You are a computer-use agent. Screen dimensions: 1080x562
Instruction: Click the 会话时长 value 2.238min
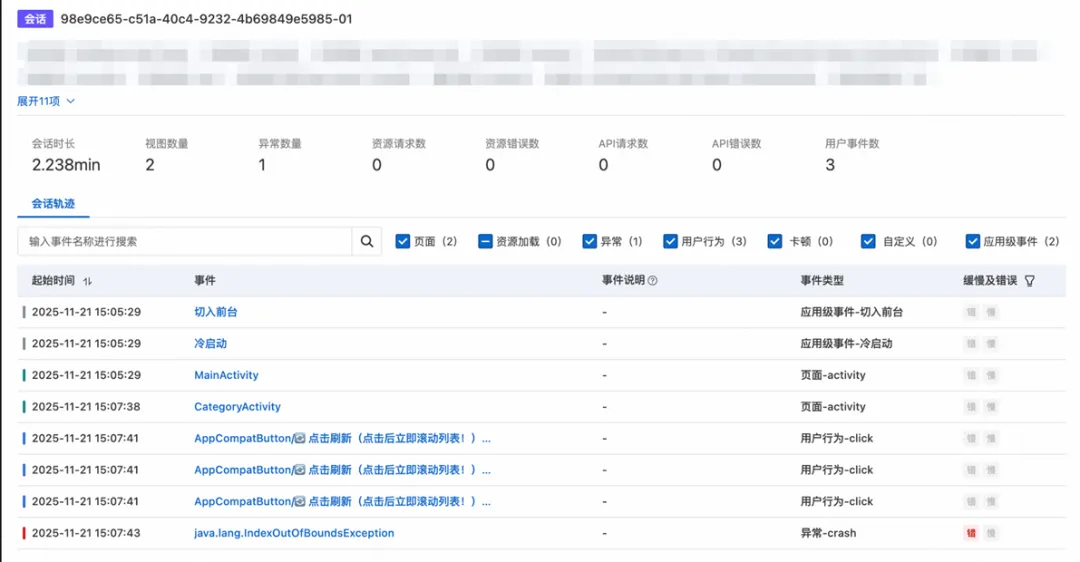pos(66,165)
